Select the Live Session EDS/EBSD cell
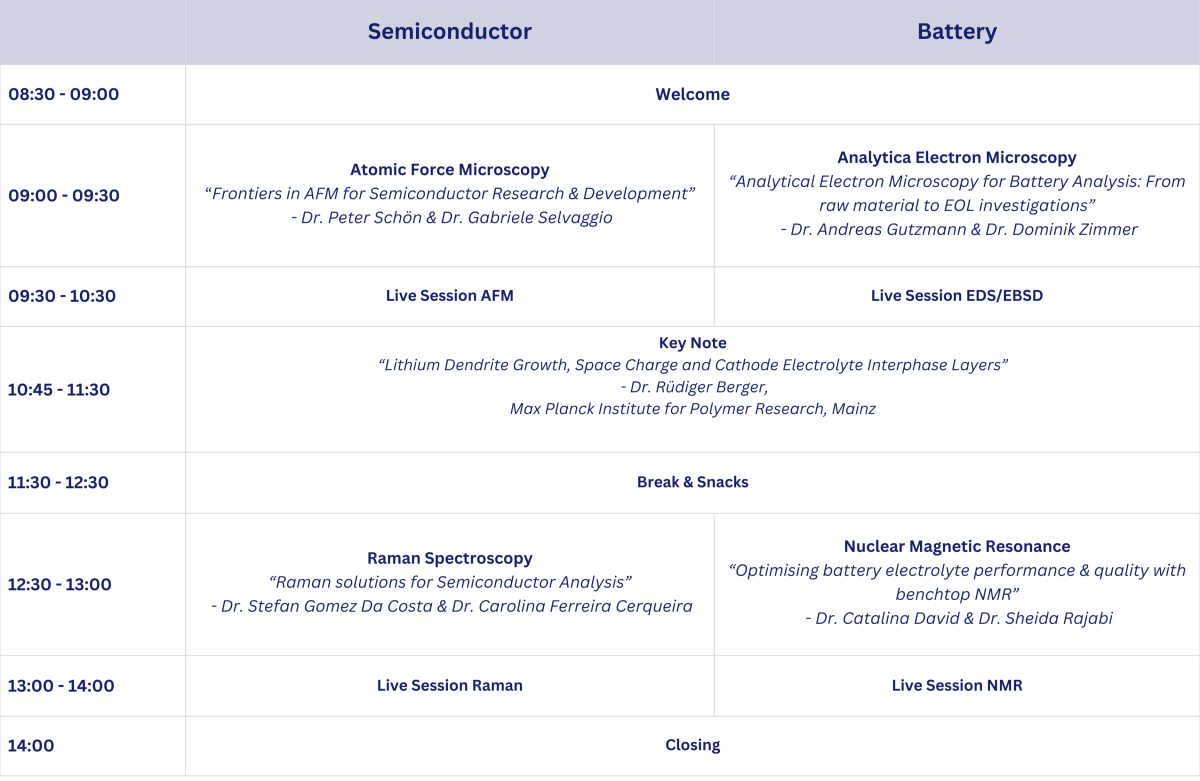This screenshot has width=1200, height=781. click(956, 296)
